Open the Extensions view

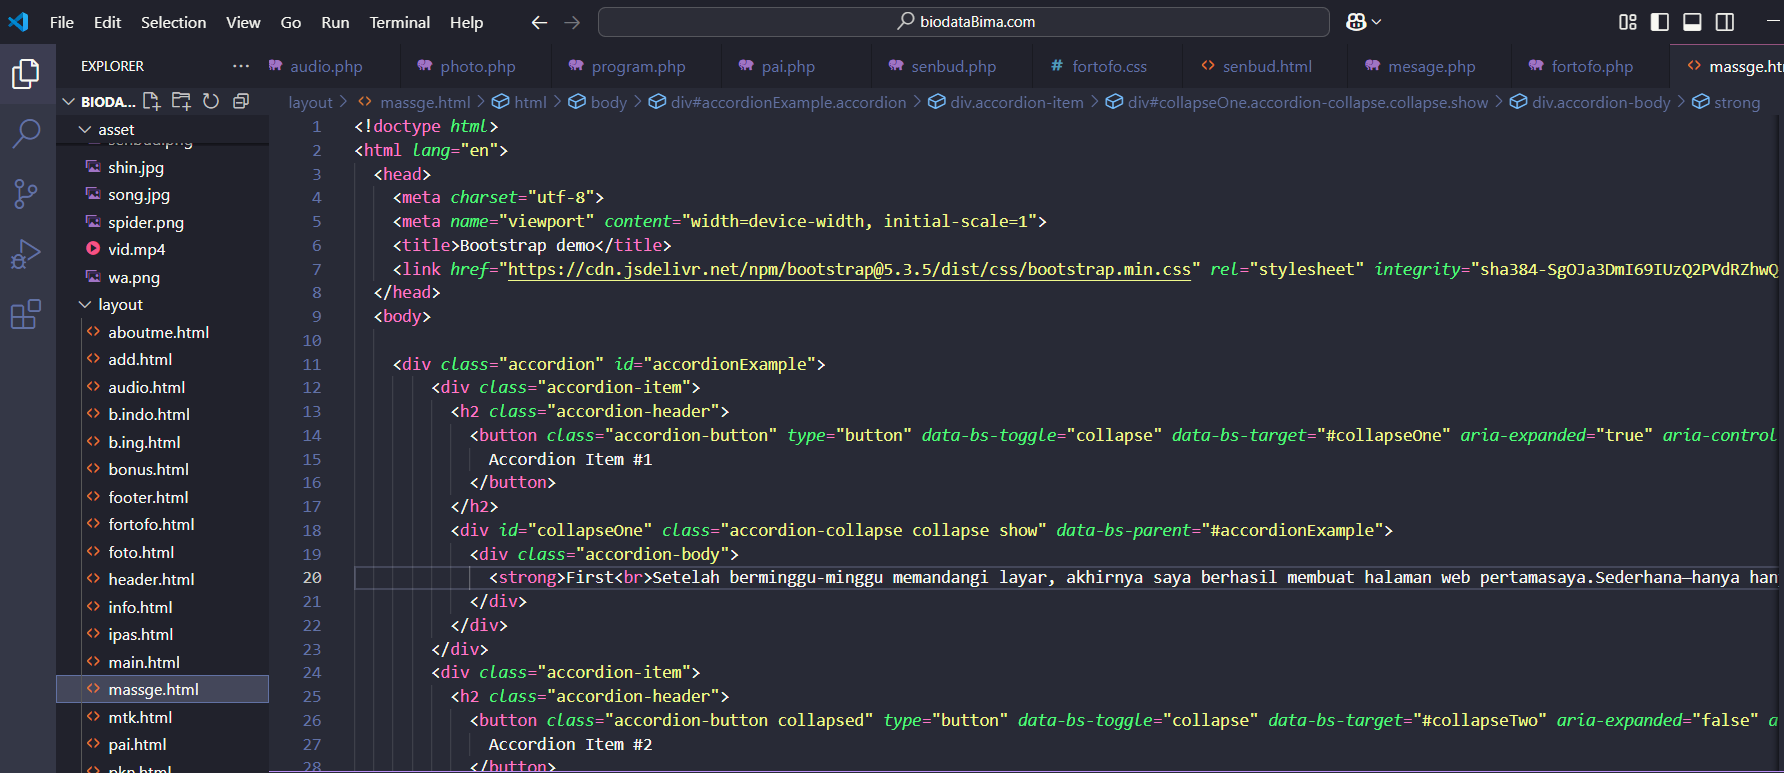[x=26, y=315]
